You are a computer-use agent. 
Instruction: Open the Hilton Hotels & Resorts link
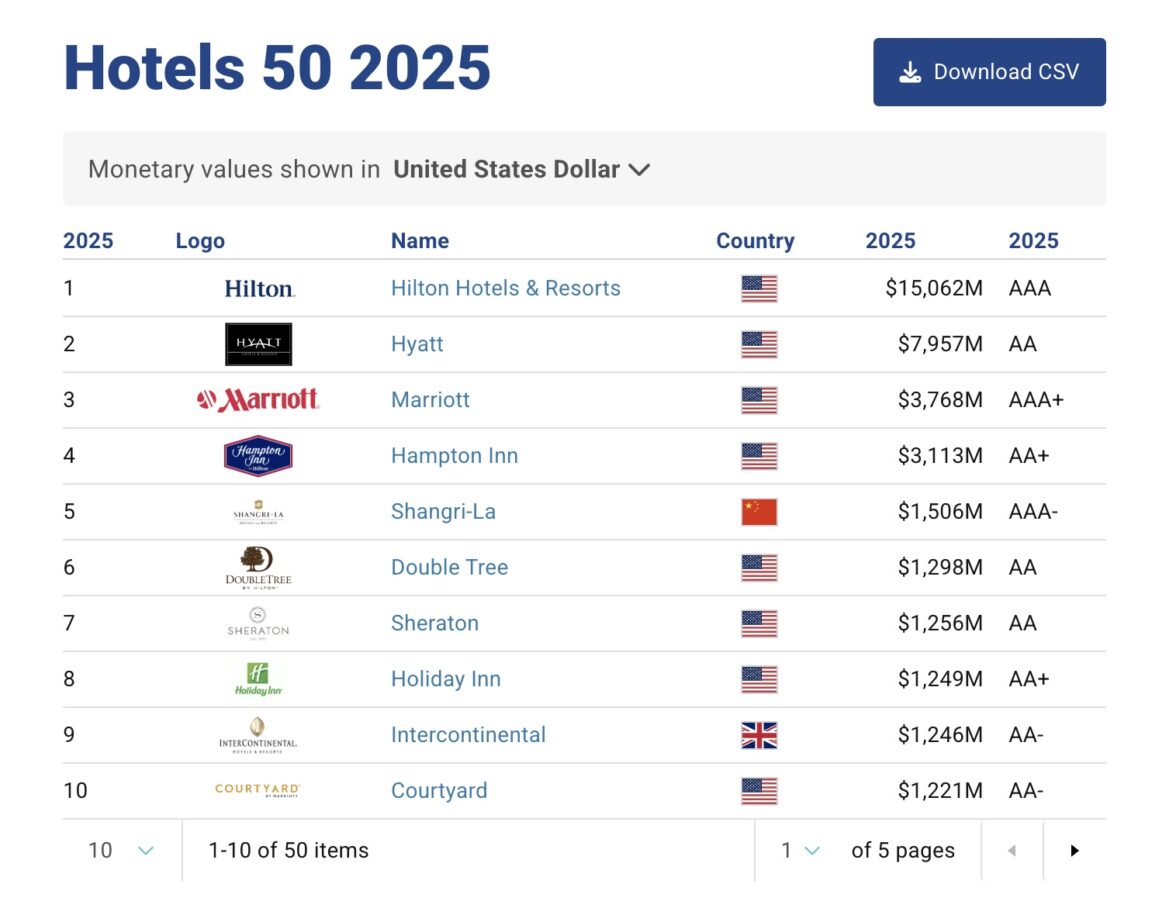[x=505, y=288]
